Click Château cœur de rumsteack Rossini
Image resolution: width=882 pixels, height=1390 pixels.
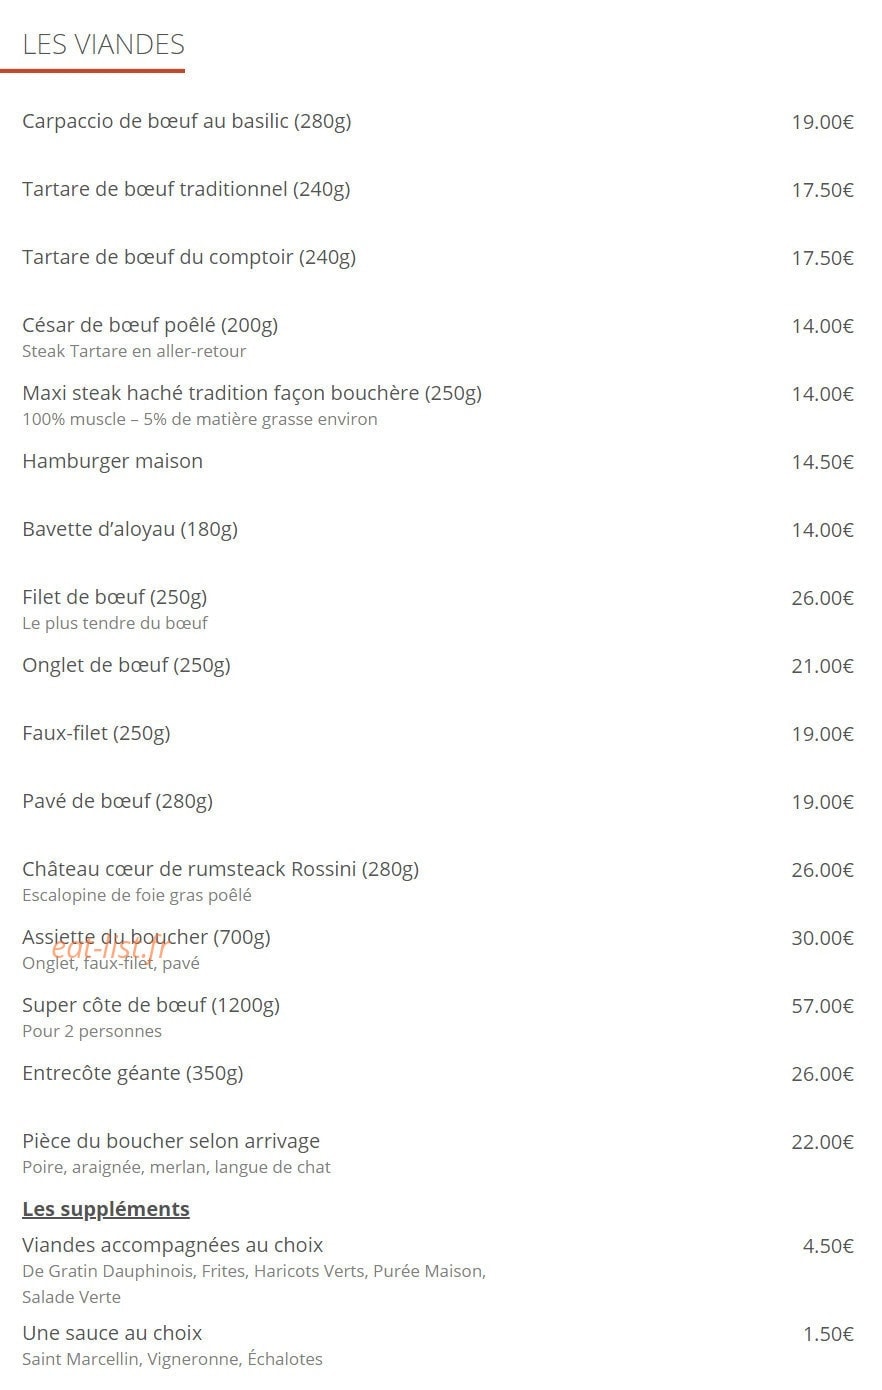(220, 869)
